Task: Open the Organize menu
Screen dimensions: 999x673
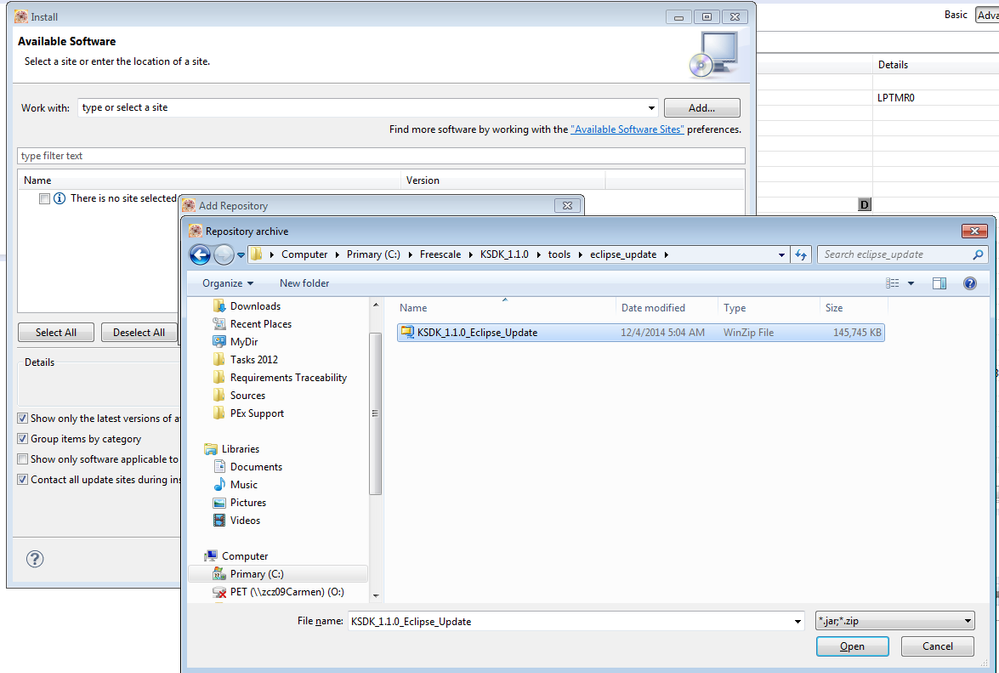Action: [227, 283]
